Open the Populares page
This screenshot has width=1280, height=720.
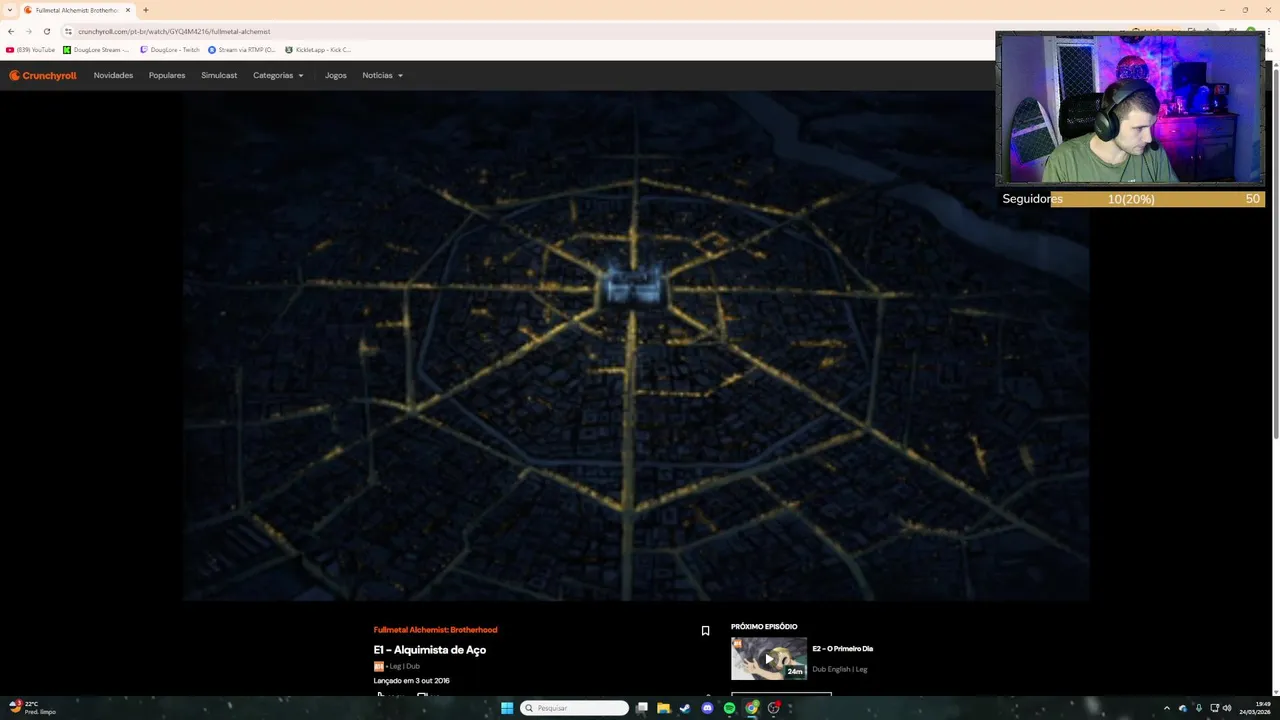[x=167, y=75]
